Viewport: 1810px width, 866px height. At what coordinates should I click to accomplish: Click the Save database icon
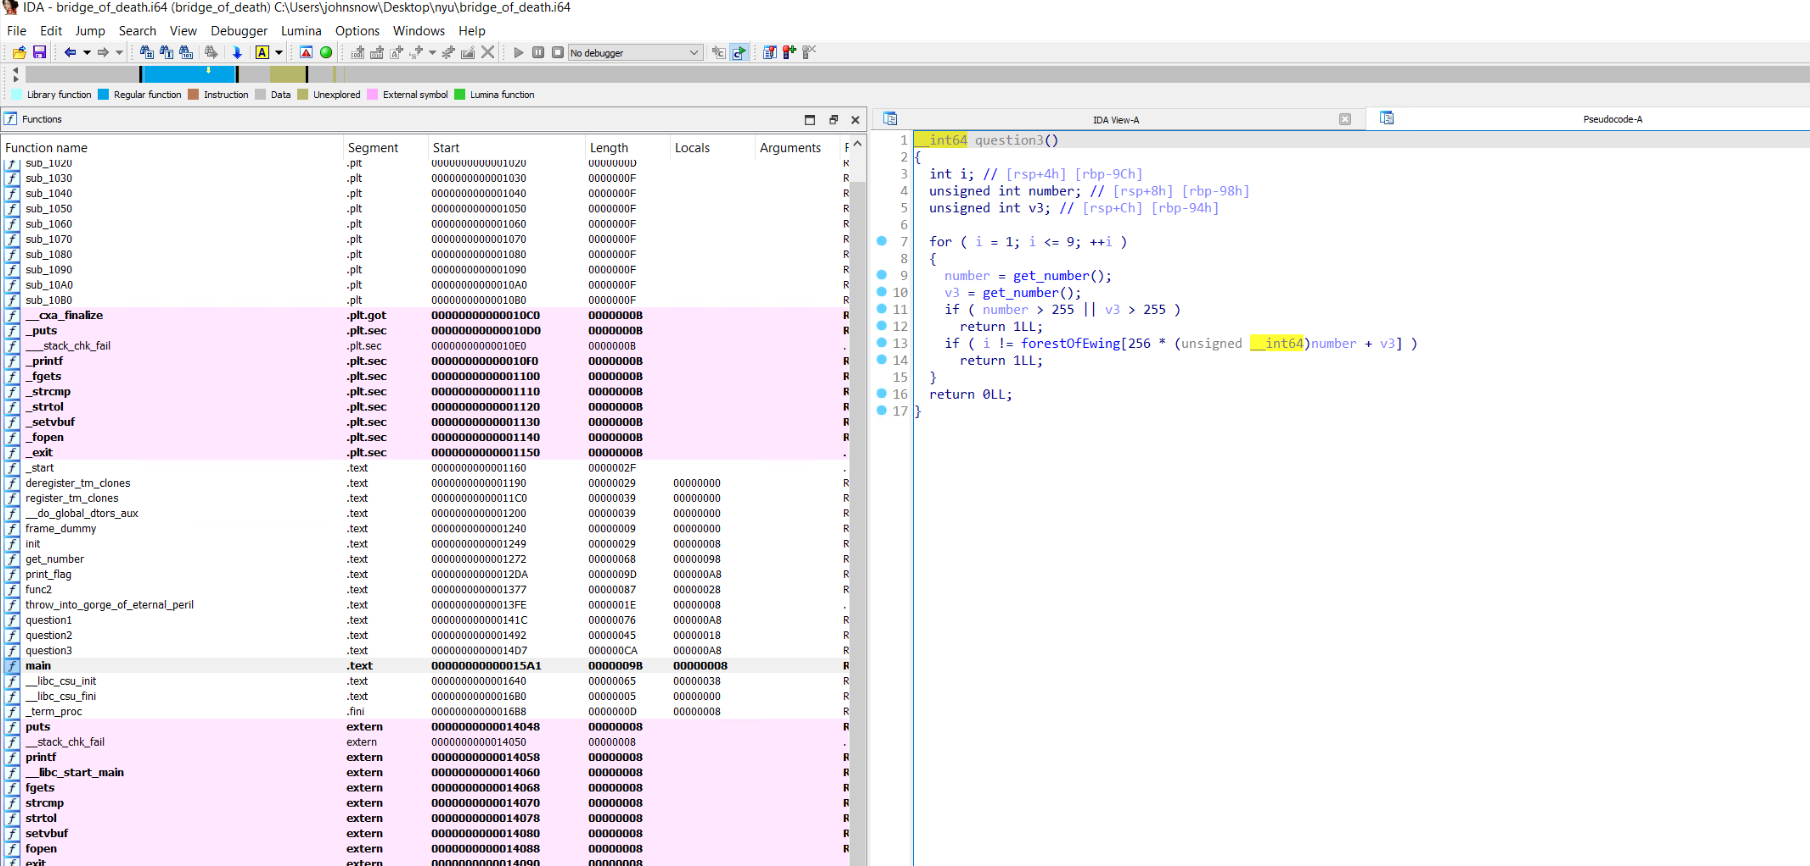pyautogui.click(x=39, y=52)
